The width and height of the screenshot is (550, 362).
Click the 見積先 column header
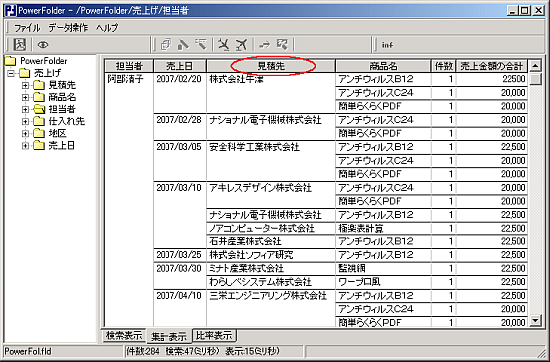coord(271,66)
